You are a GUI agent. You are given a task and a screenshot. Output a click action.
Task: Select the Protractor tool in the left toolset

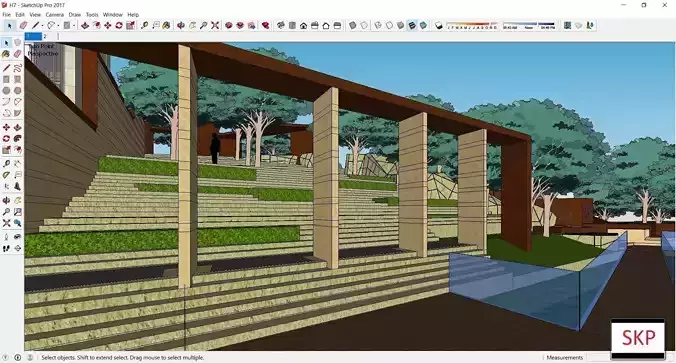coord(6,175)
